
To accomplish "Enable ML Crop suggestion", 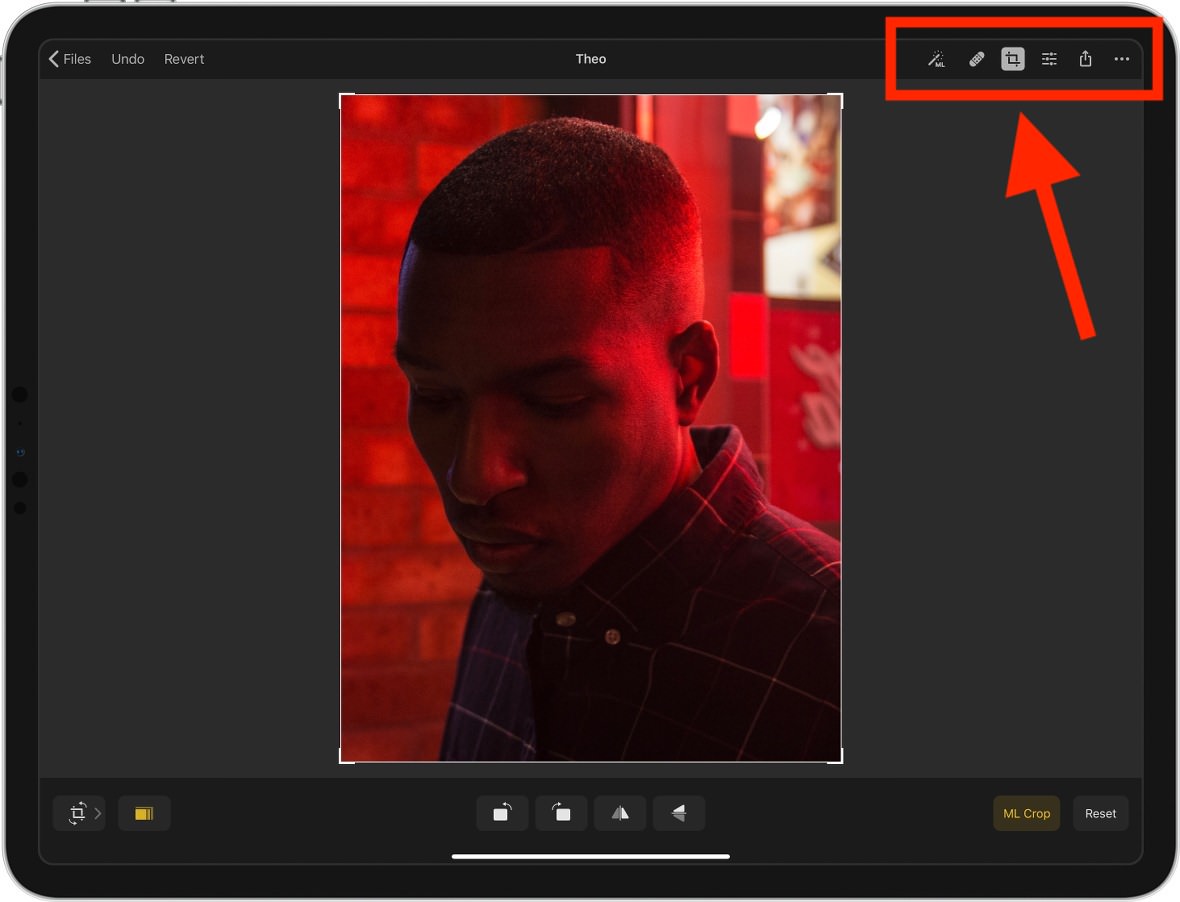I will coord(1026,813).
